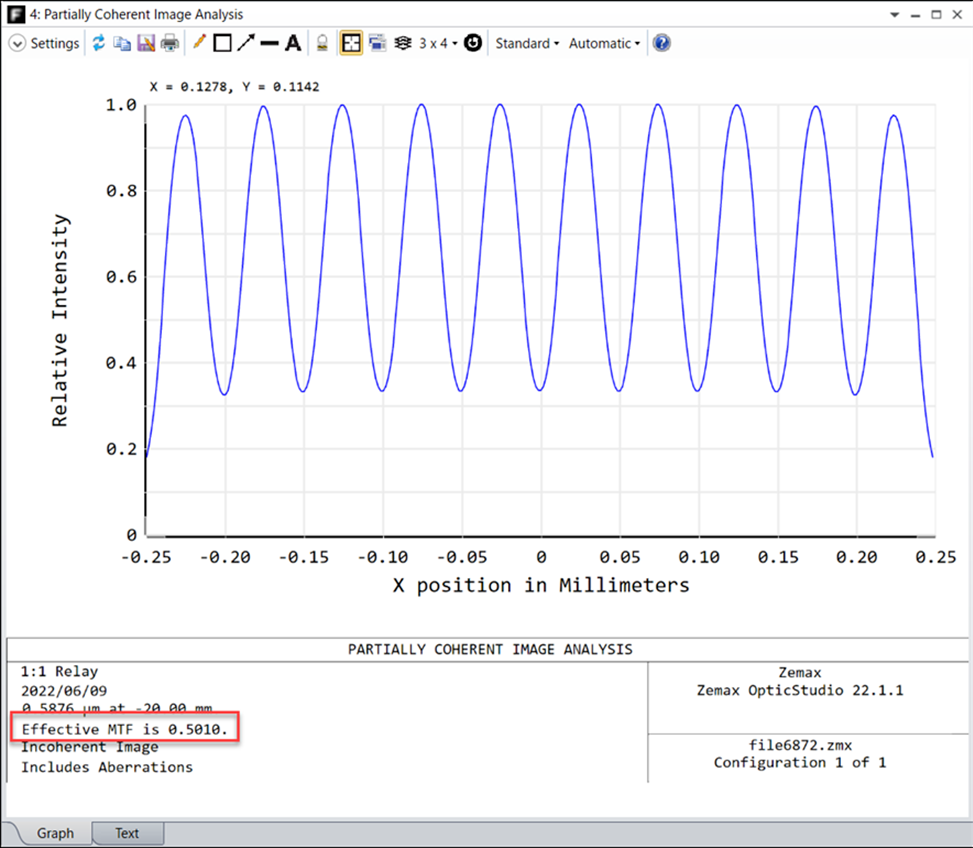The height and width of the screenshot is (848, 973).
Task: Choose the text annotation 'A' tool
Action: 293,43
